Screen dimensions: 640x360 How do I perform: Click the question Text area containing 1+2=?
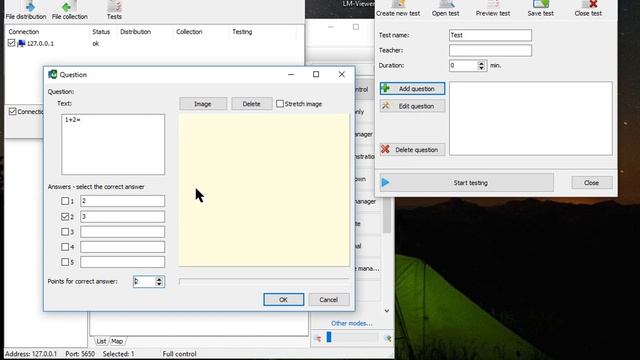pyautogui.click(x=113, y=144)
